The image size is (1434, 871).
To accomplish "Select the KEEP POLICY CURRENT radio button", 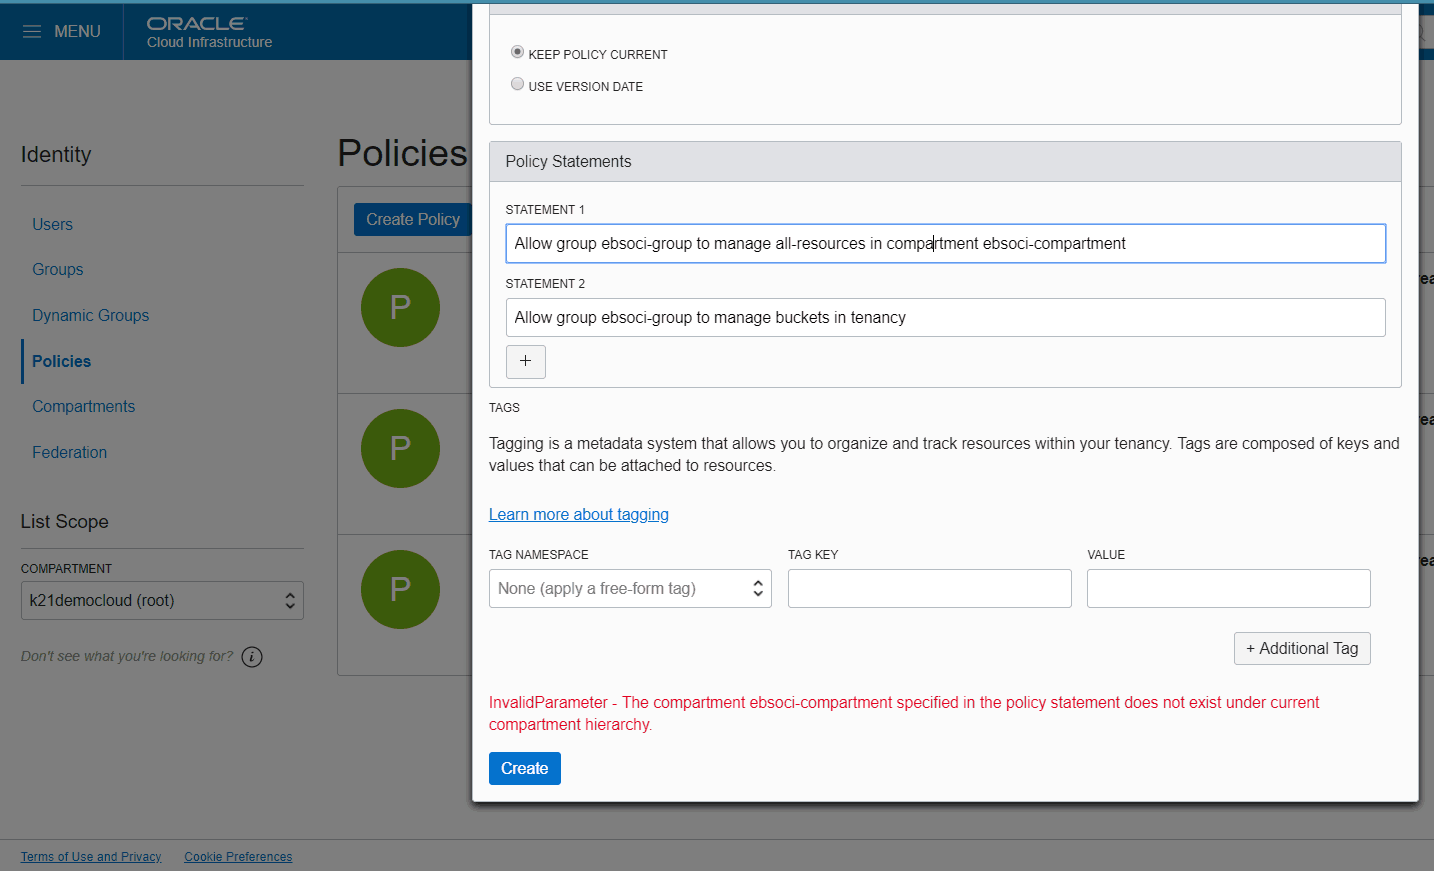I will click(516, 51).
